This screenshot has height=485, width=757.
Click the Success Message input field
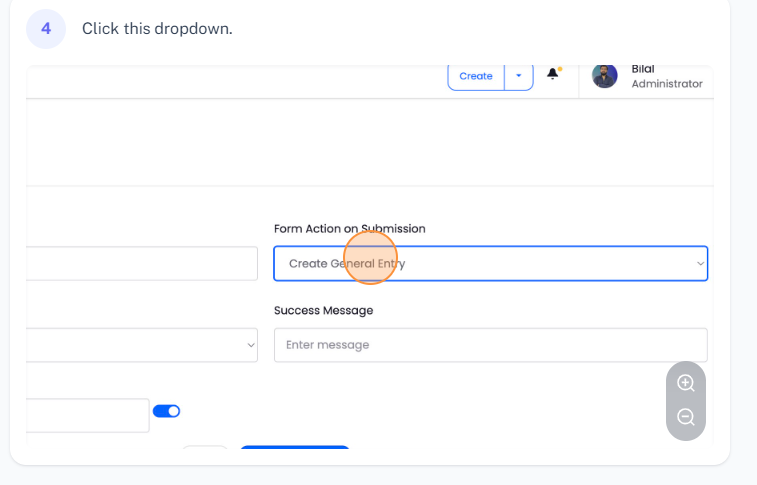point(490,345)
